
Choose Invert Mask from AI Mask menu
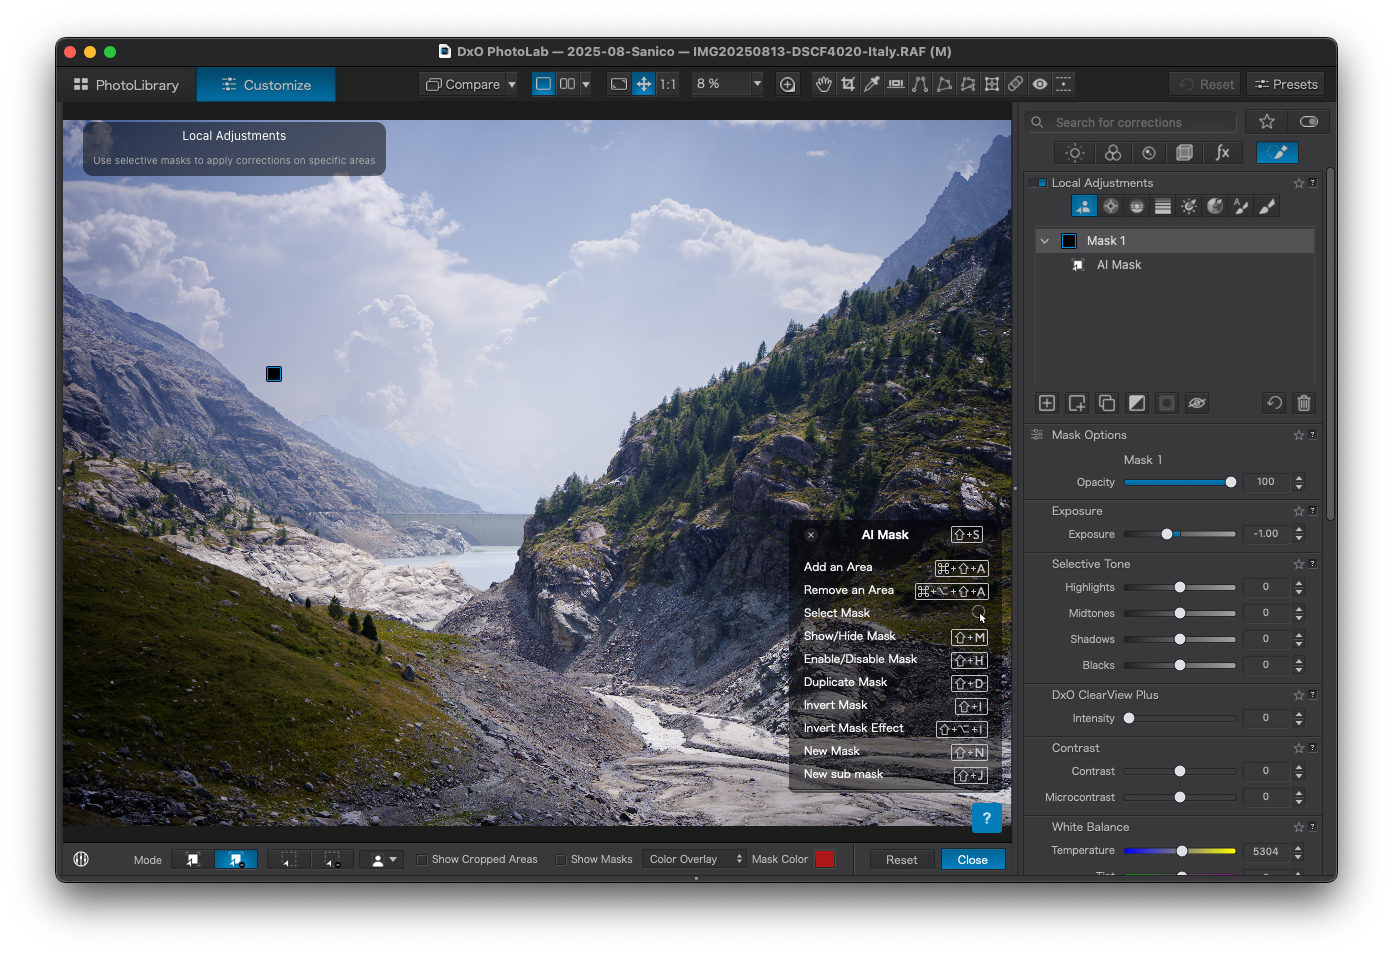click(x=835, y=705)
